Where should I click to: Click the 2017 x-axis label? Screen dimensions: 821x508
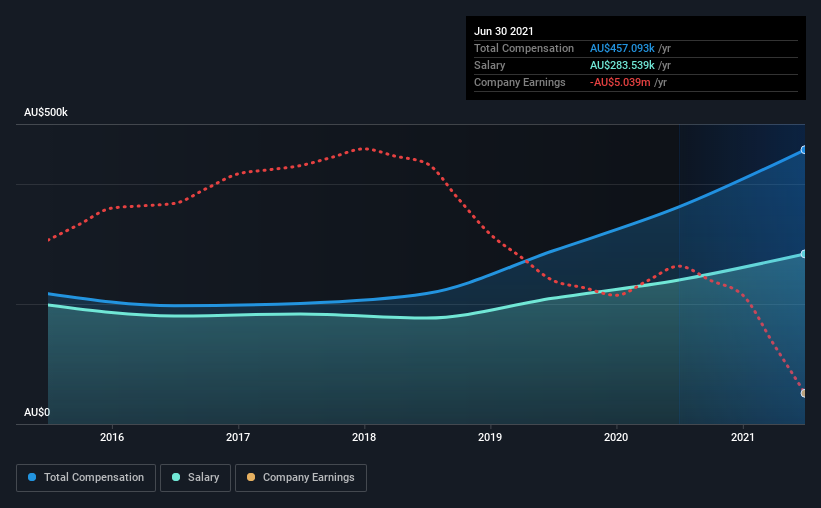coord(238,437)
